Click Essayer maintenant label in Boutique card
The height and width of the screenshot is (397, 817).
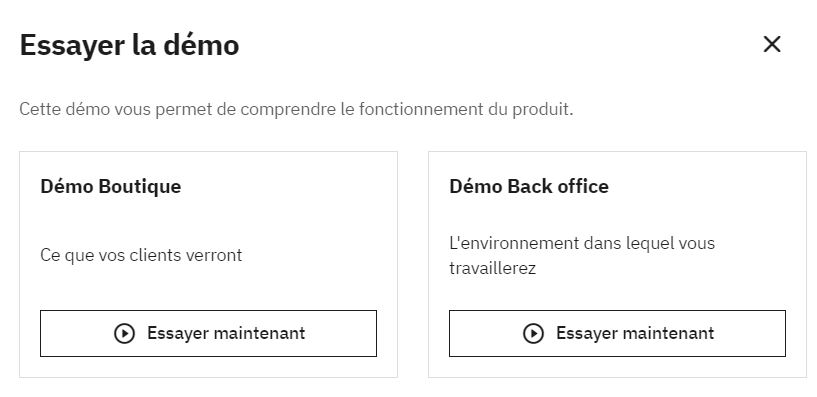[x=226, y=333]
